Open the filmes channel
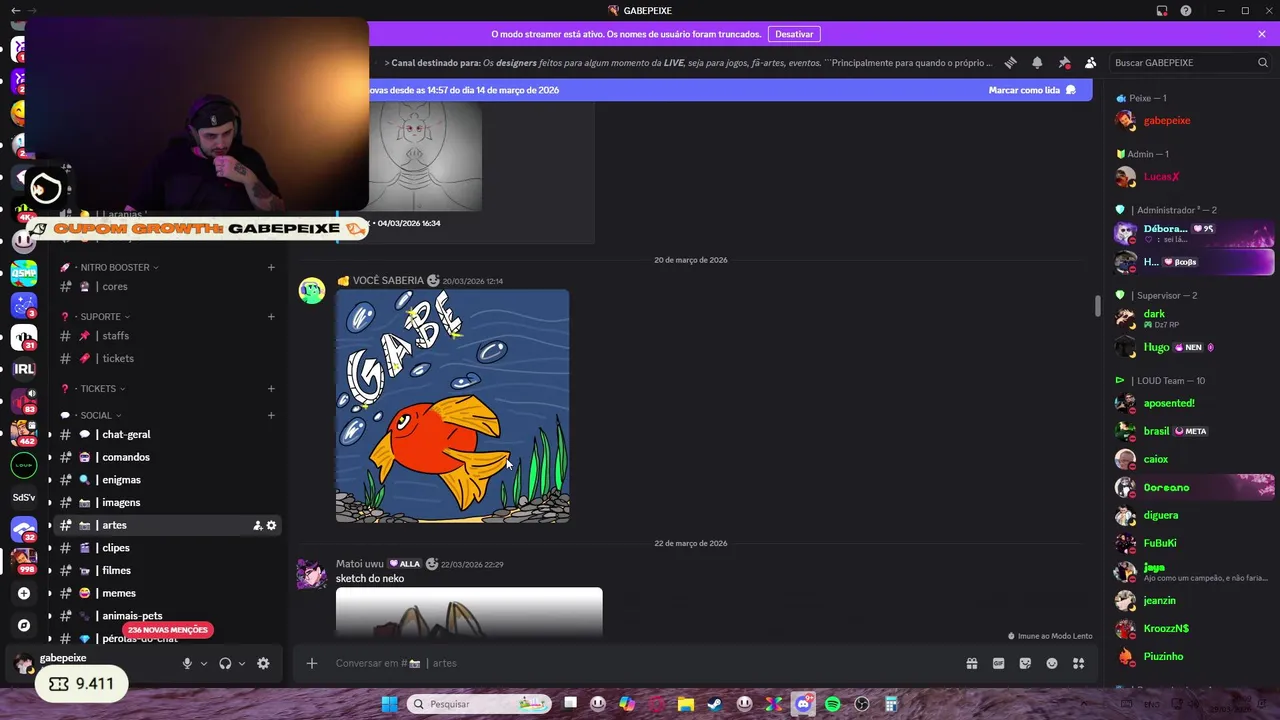The image size is (1280, 720). tap(166, 570)
